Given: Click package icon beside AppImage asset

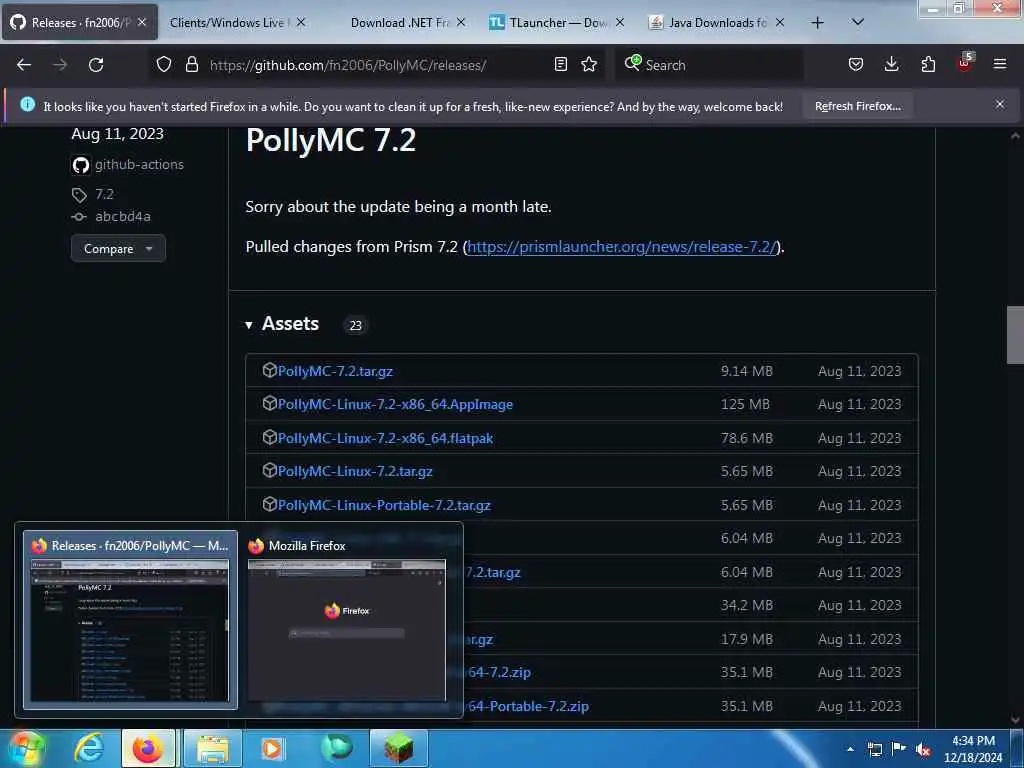Looking at the screenshot, I should [x=269, y=404].
